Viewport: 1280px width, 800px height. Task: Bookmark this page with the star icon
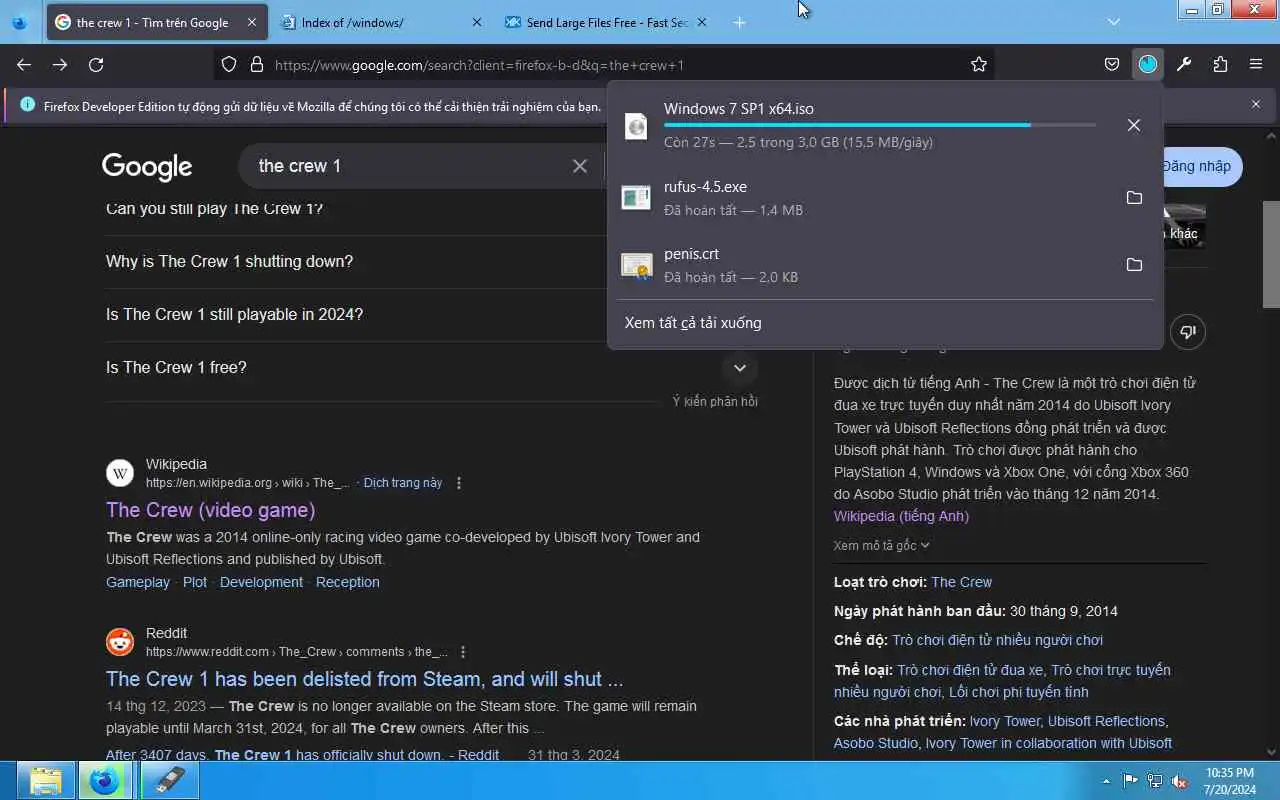click(x=979, y=64)
